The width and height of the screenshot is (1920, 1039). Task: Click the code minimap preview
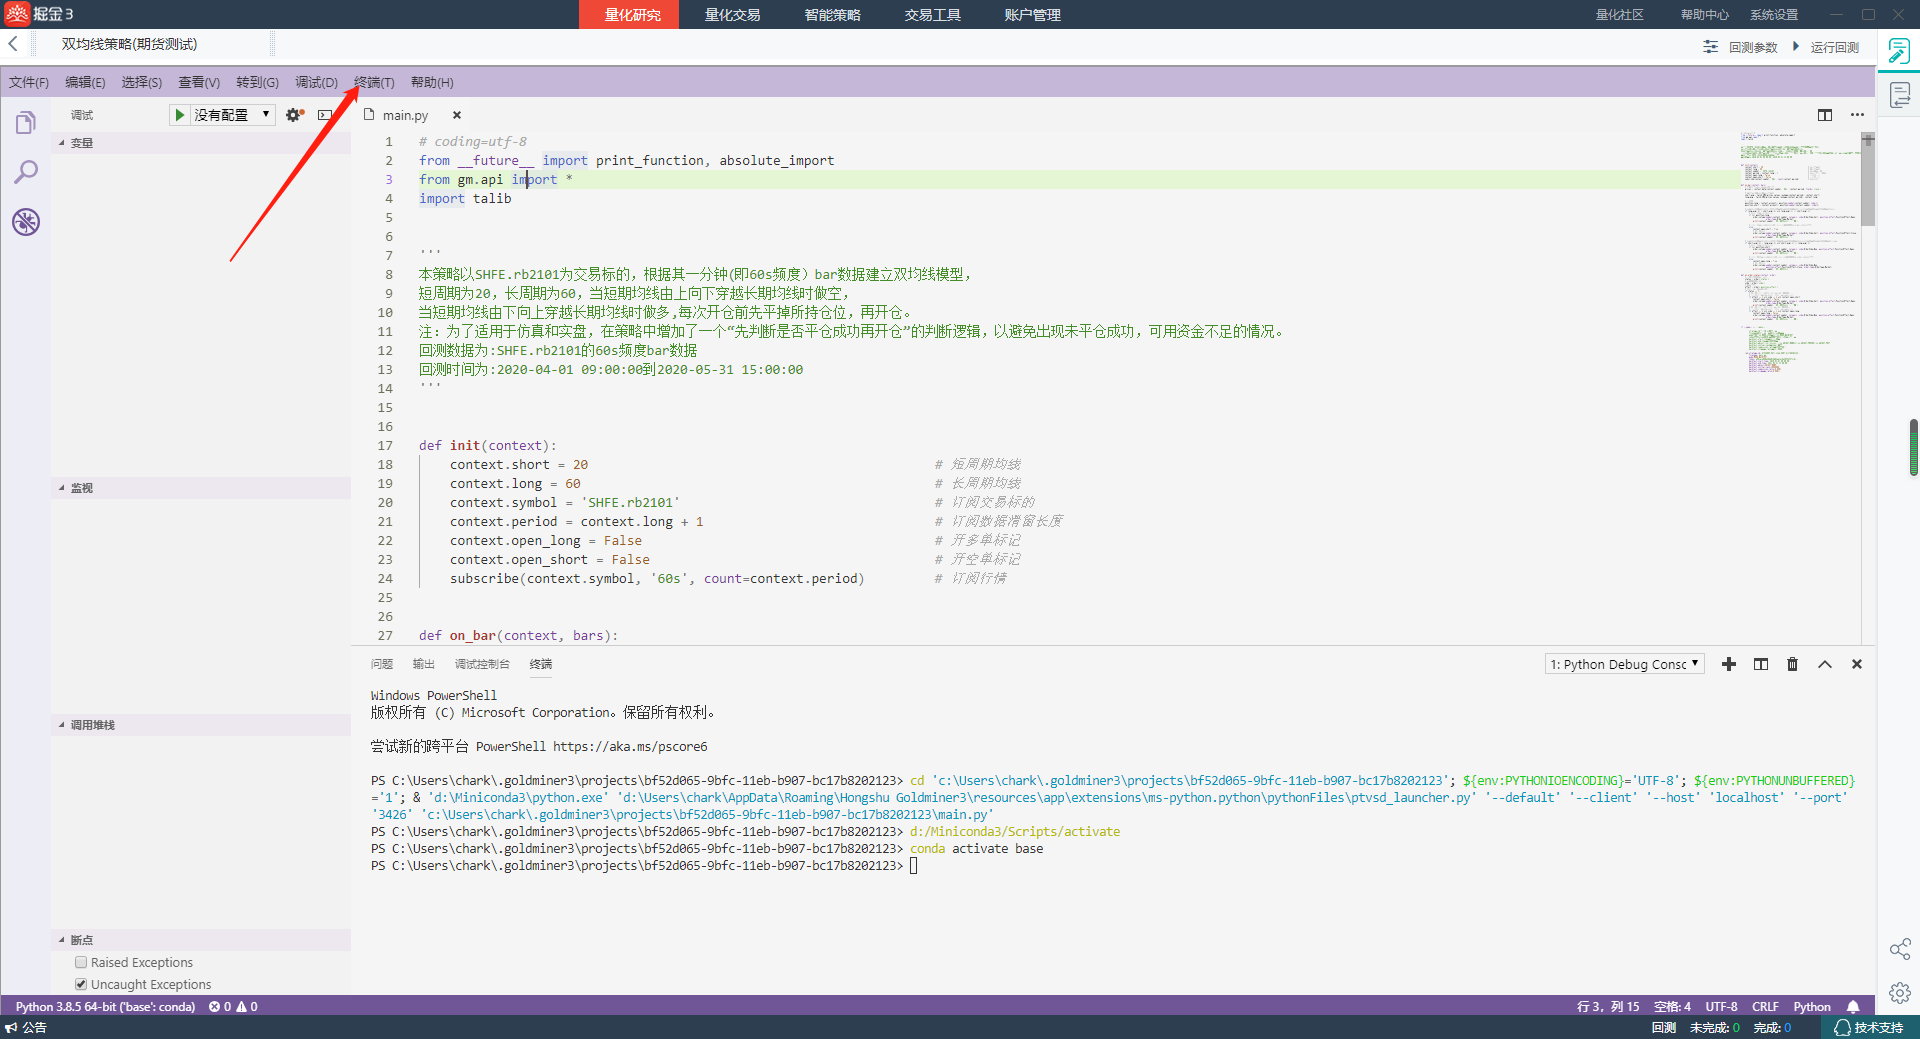(x=1800, y=252)
